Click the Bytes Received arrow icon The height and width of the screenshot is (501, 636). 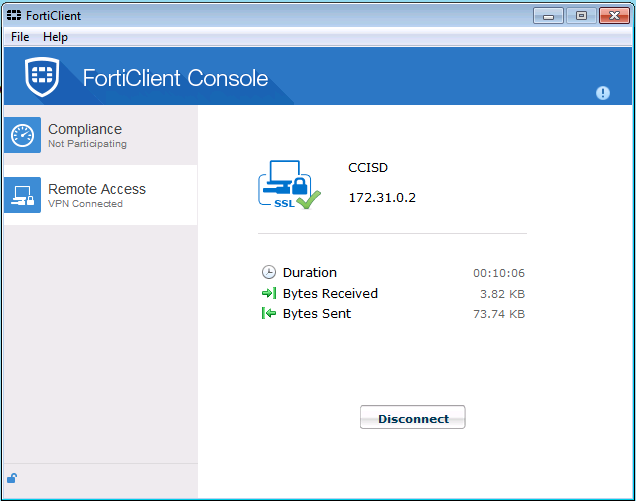(269, 293)
